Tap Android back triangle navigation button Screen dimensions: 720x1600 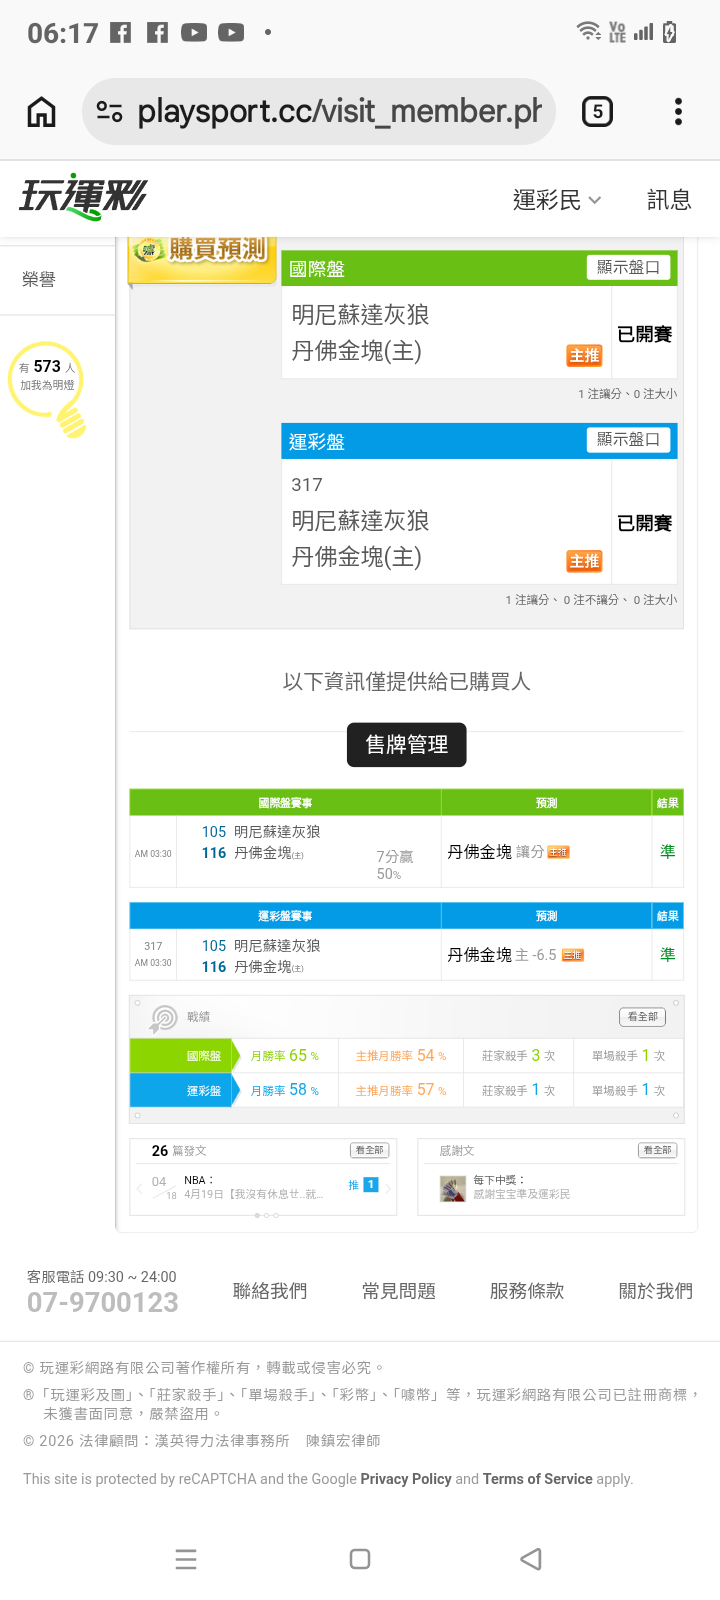coord(531,1559)
